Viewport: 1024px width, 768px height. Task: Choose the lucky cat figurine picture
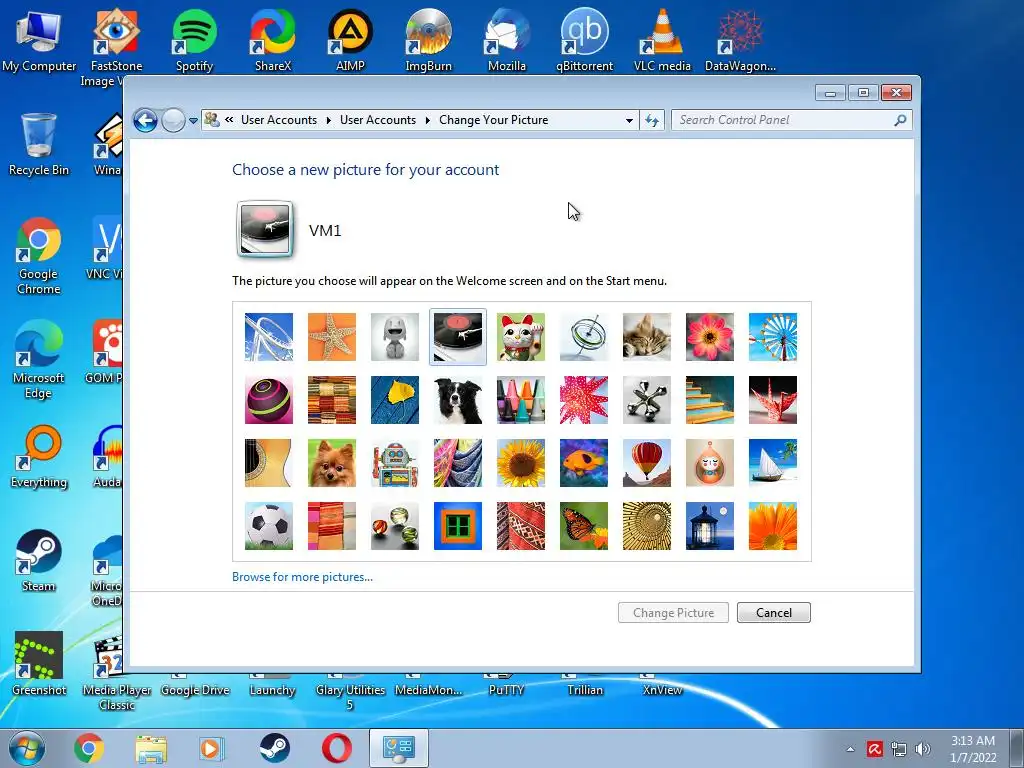click(x=520, y=337)
